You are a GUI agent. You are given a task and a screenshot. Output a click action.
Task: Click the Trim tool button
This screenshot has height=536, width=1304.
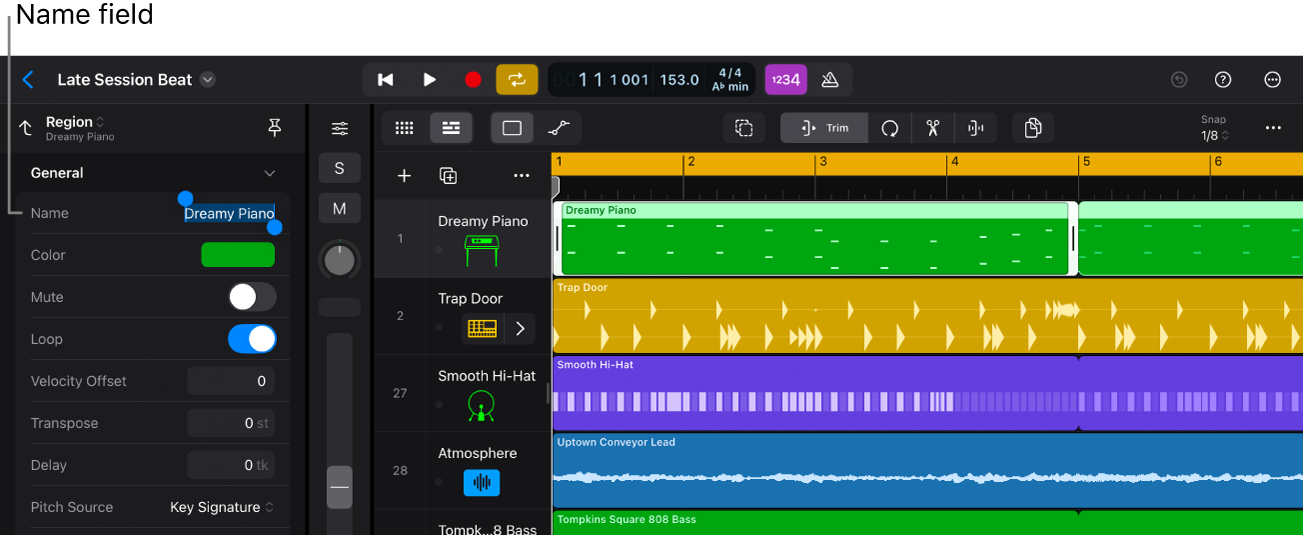pyautogui.click(x=824, y=128)
